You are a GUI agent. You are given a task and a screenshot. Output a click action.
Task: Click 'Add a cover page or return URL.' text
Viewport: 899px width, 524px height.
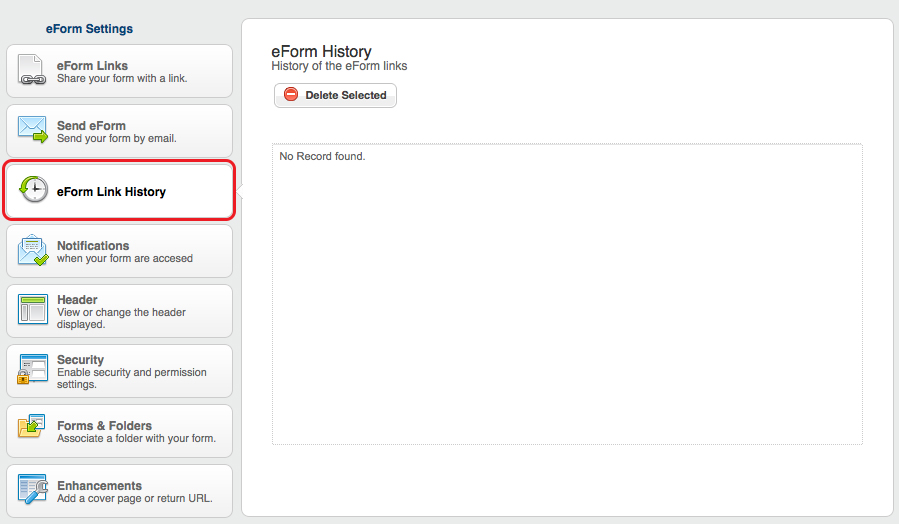point(135,498)
